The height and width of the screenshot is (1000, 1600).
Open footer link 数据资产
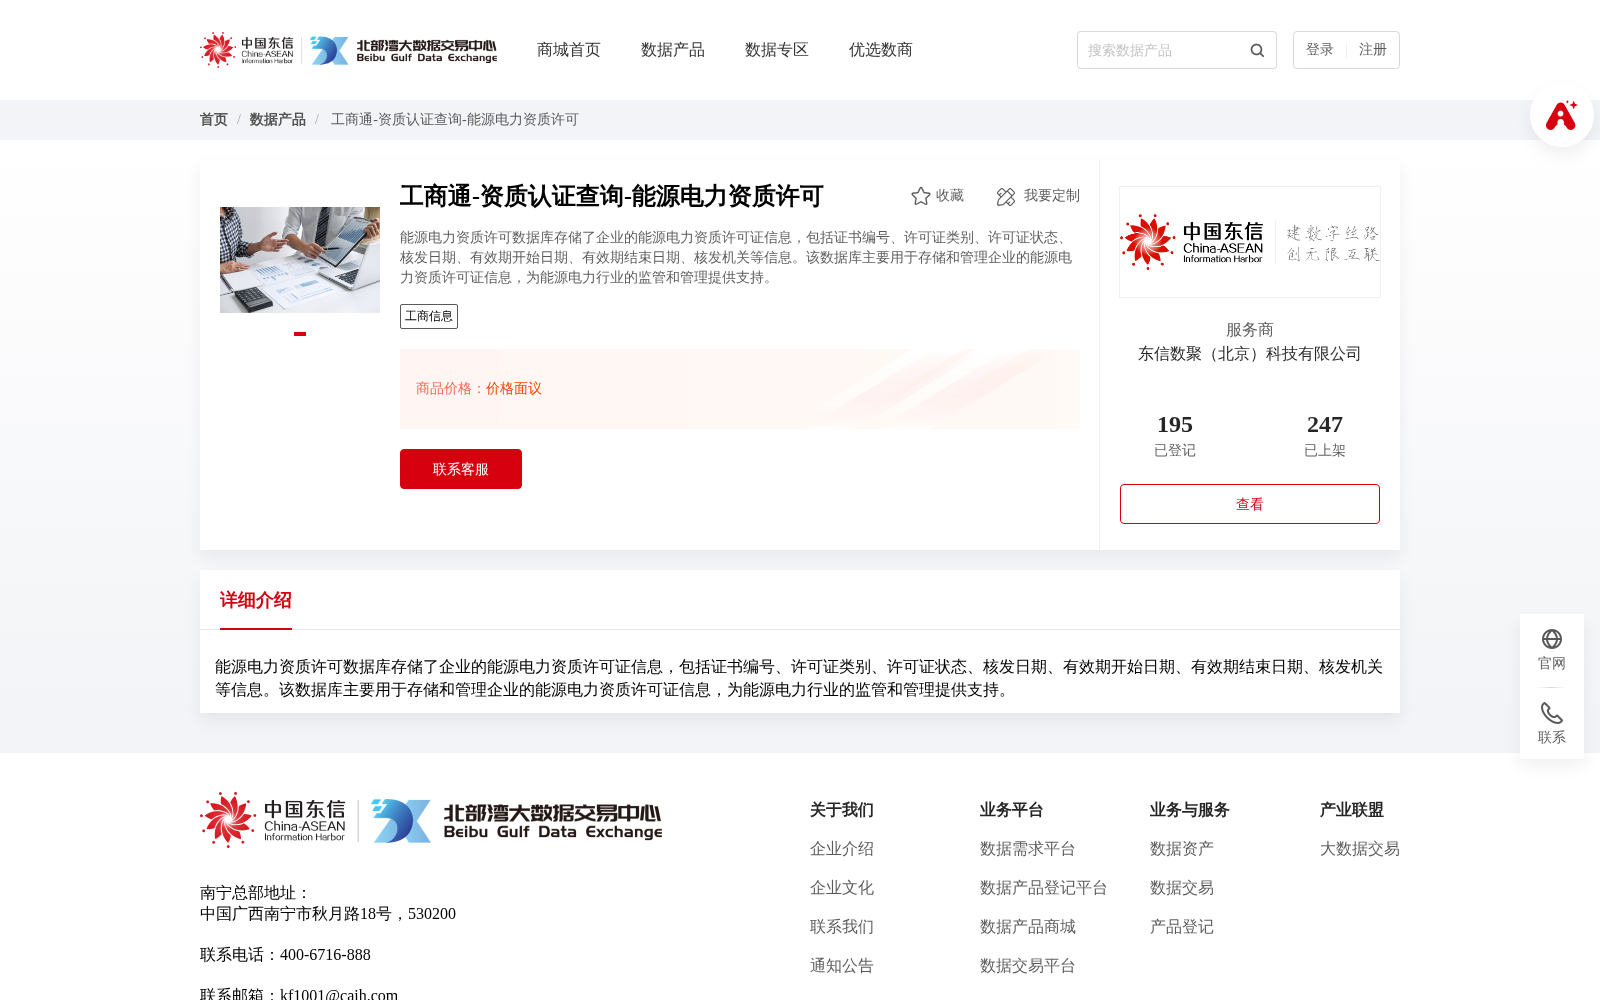[1182, 849]
